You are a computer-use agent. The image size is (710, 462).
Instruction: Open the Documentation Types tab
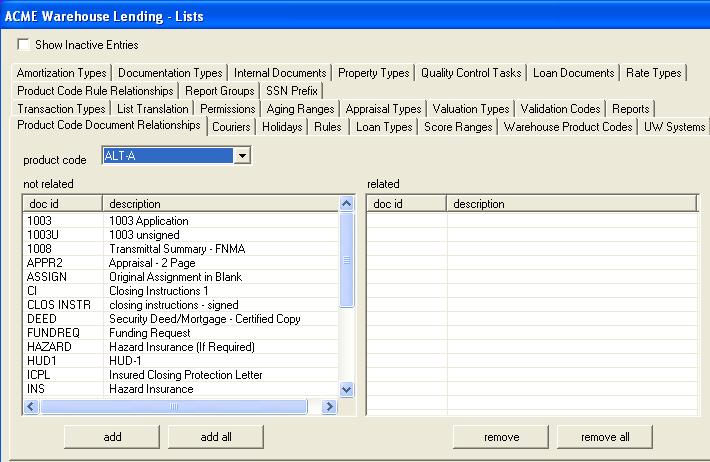click(x=170, y=73)
